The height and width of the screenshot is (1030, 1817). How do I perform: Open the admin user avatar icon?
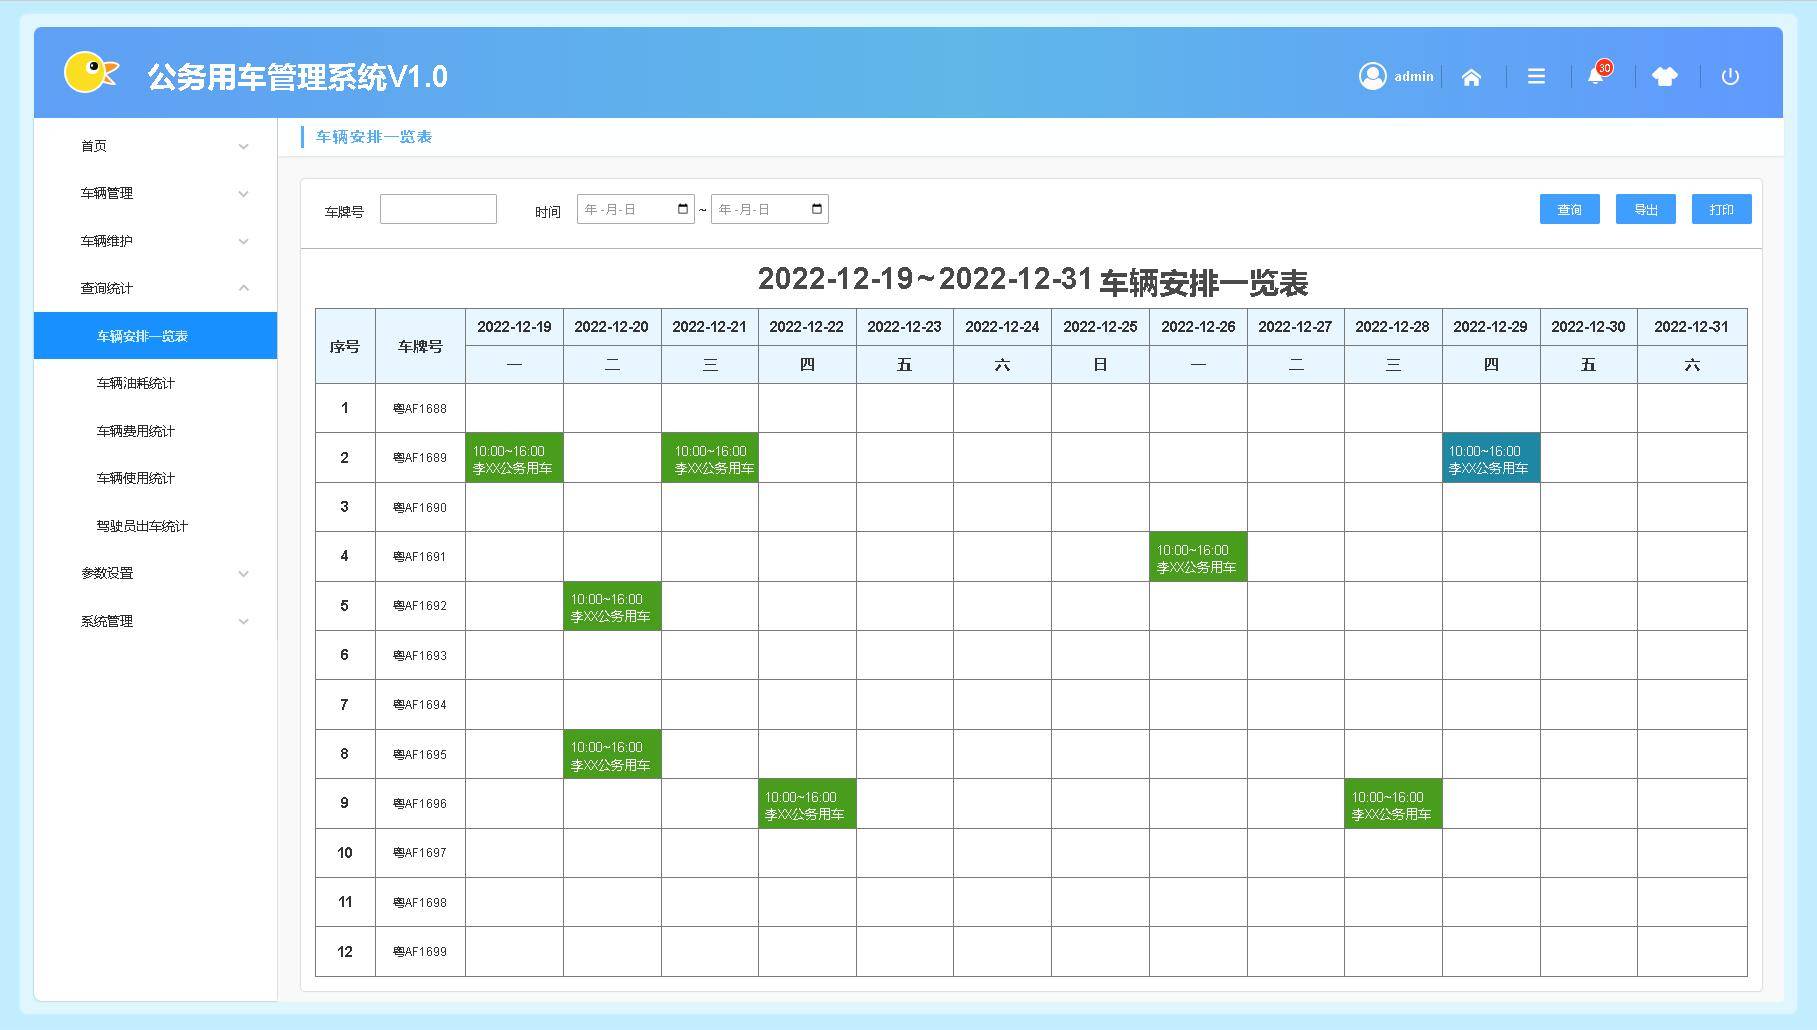[1372, 76]
